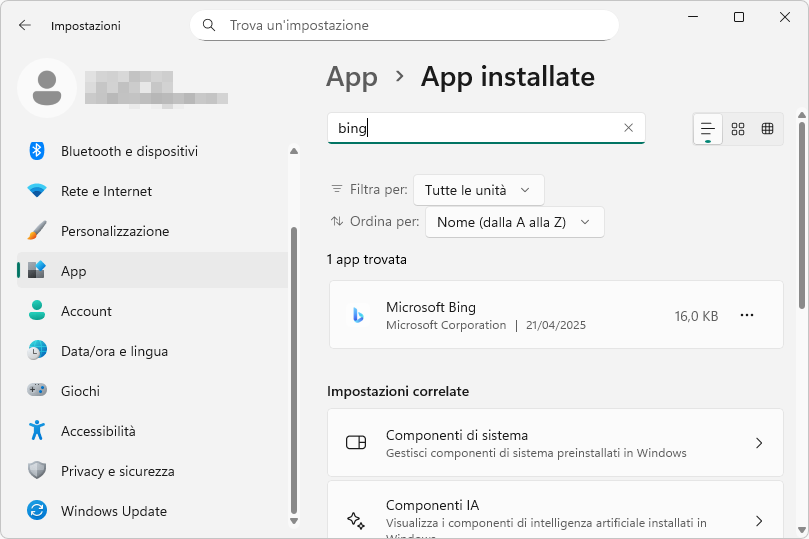Screen dimensions: 809x539
Task: Click the 16,0 KB size value
Action: pyautogui.click(x=696, y=316)
